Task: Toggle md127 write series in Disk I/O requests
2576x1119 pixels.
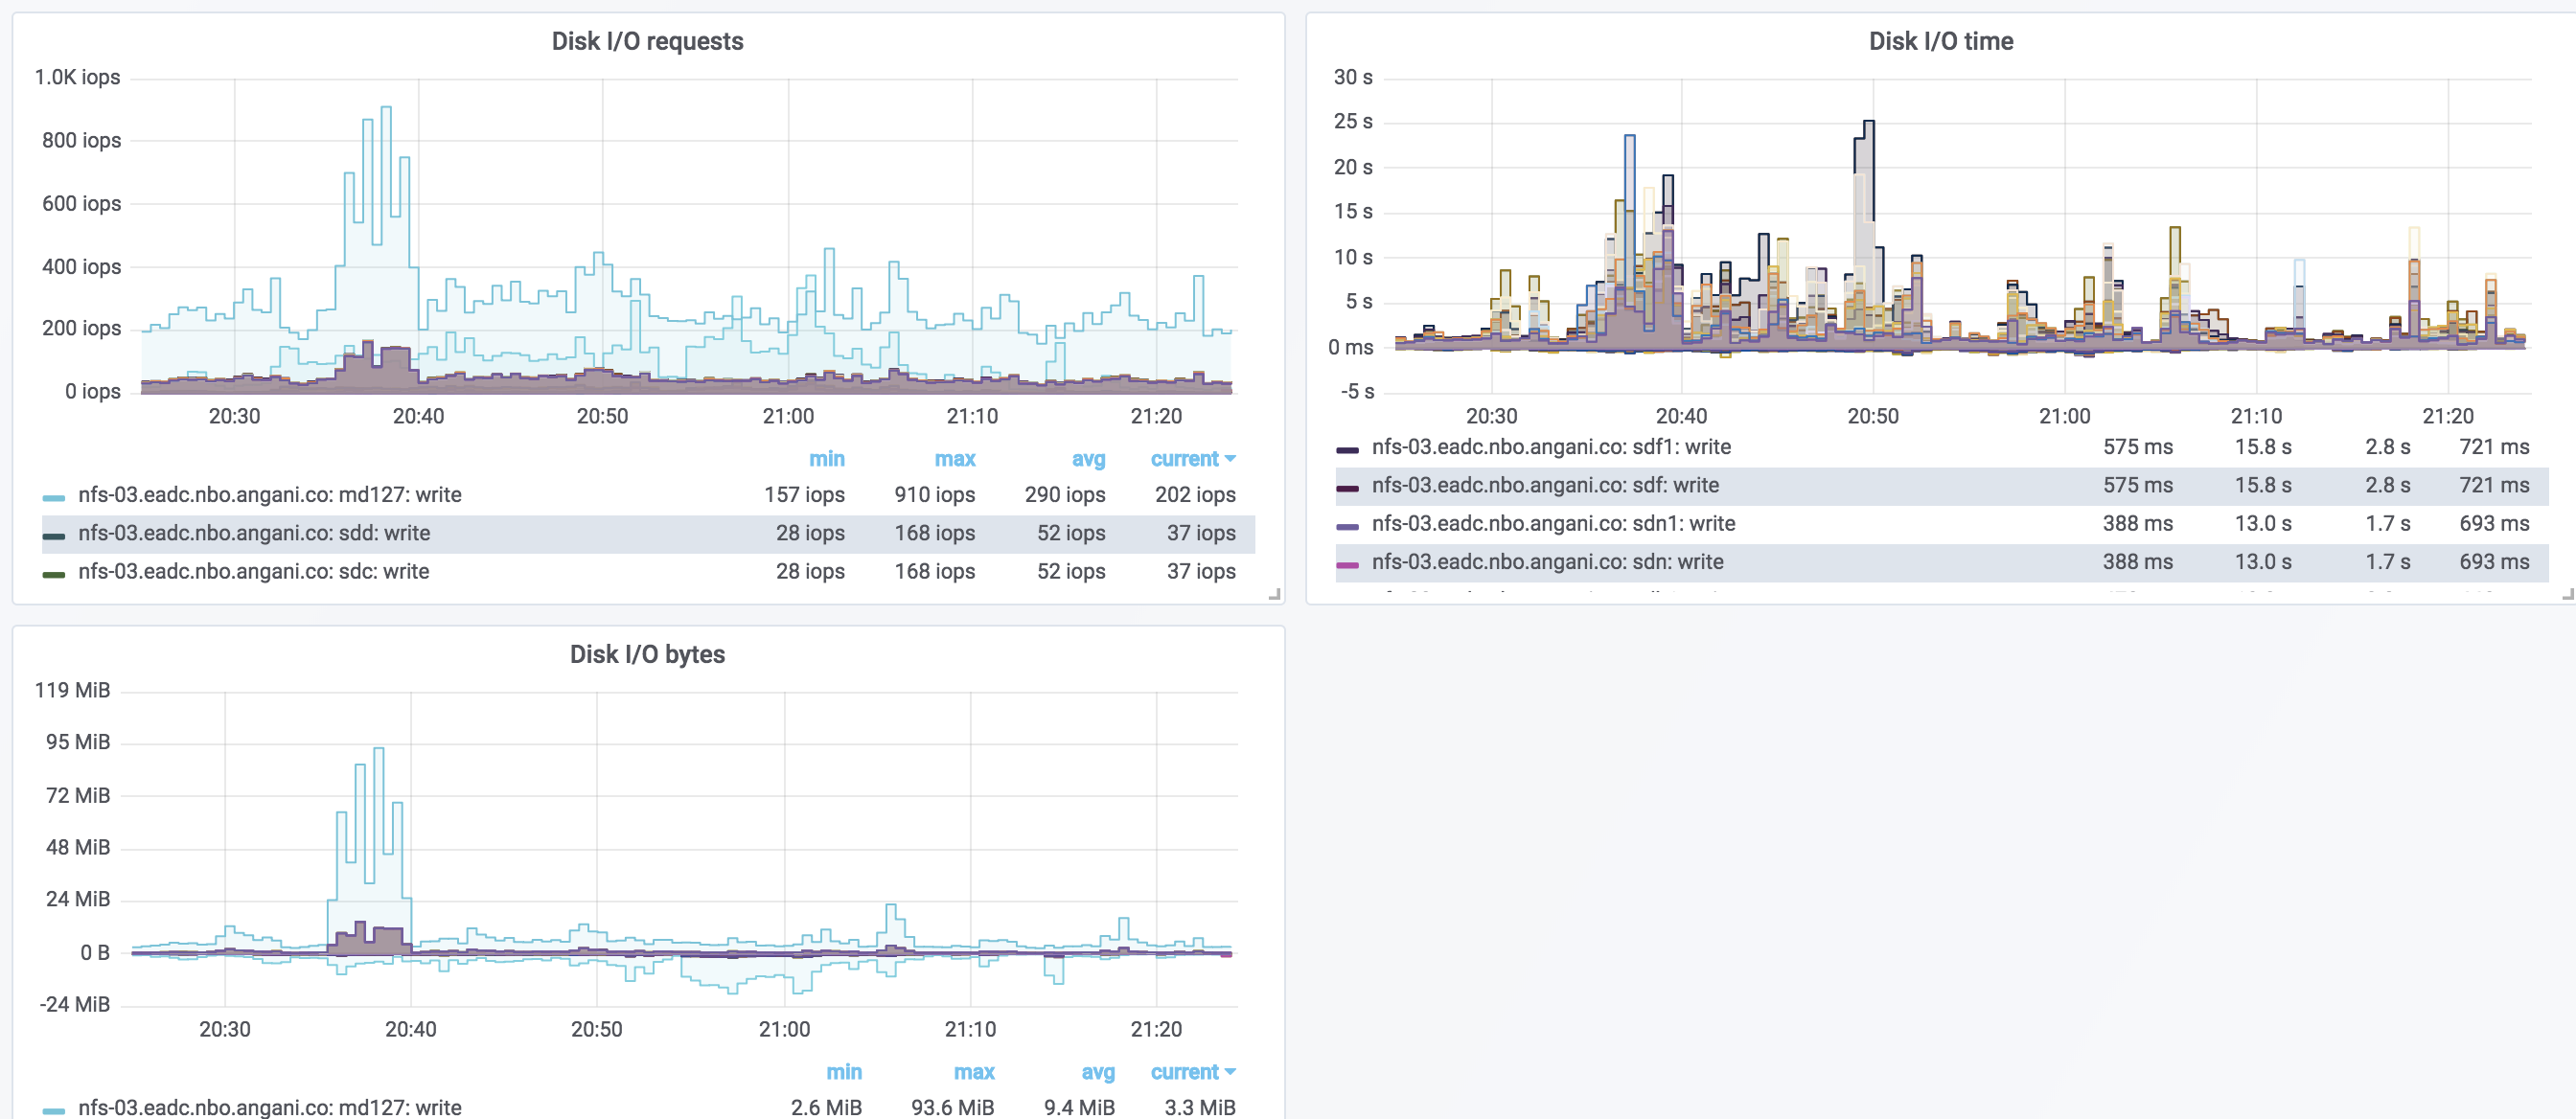Action: [x=269, y=494]
